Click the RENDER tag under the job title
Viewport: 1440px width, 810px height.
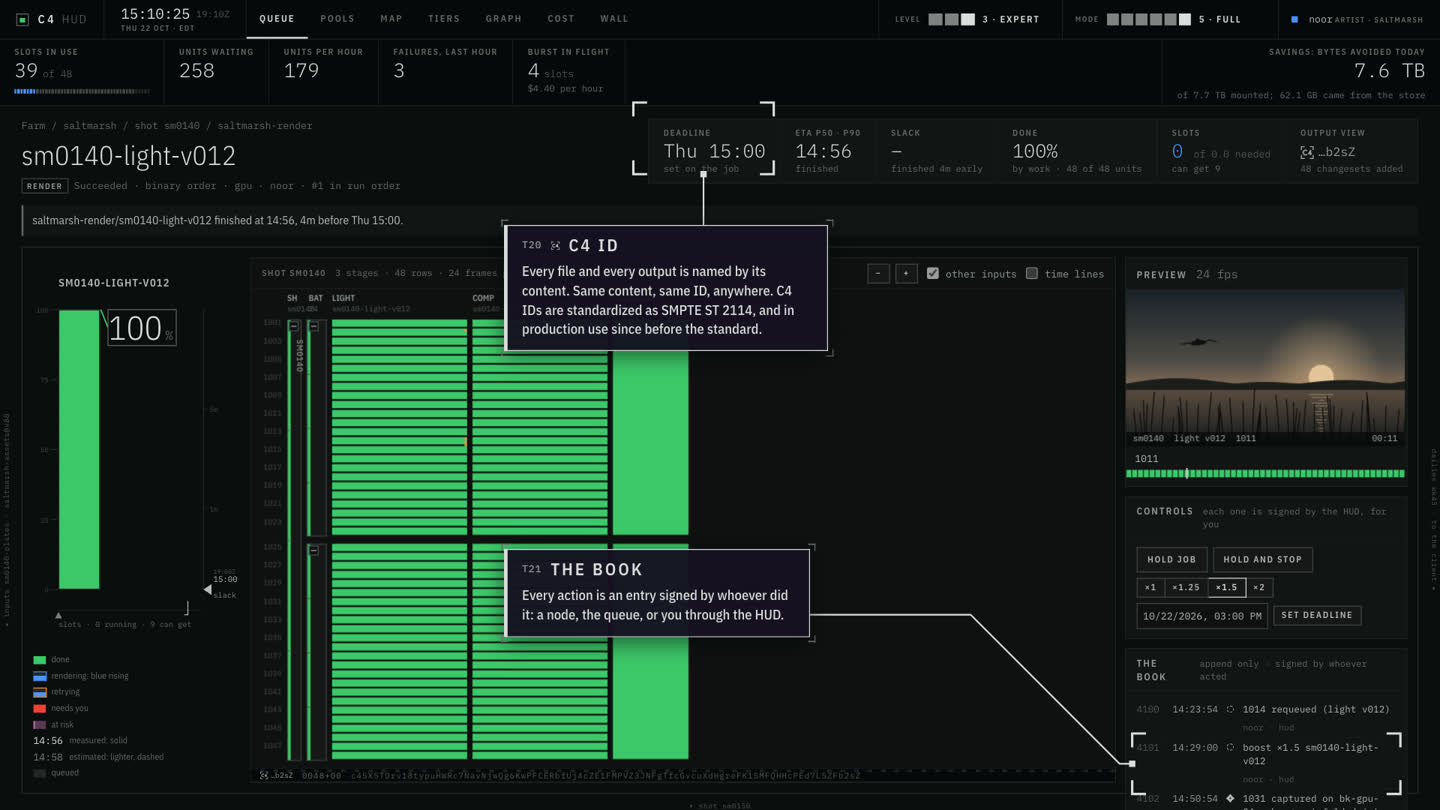click(44, 186)
